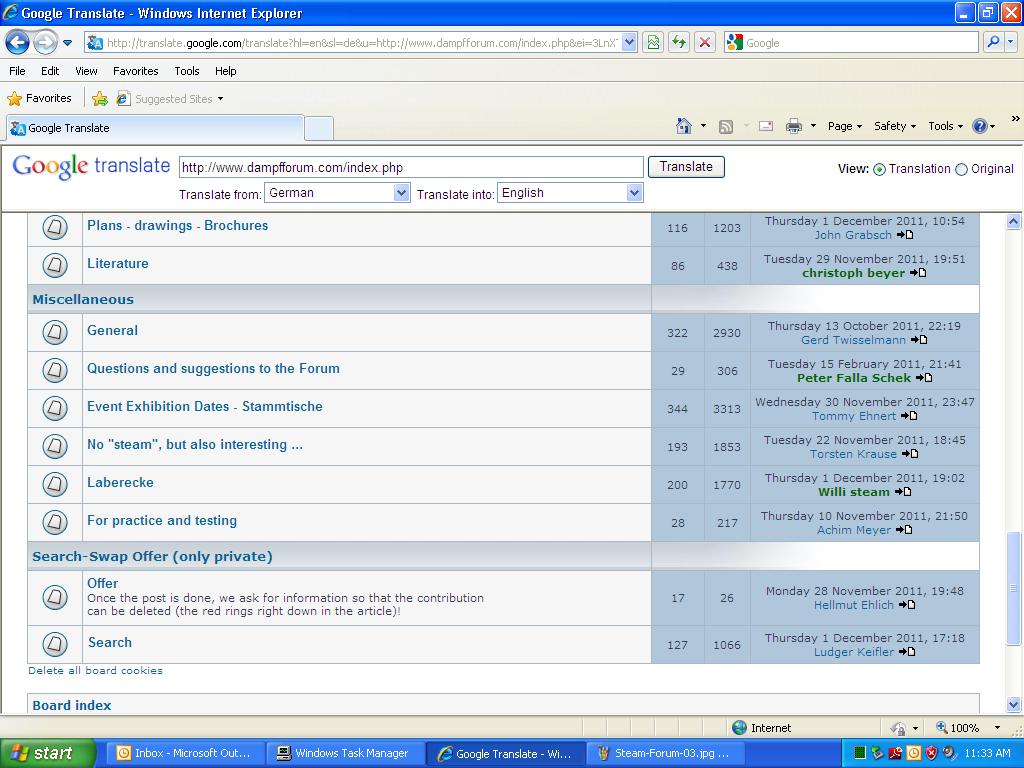This screenshot has width=1024, height=768.
Task: Click the Print icon in command bar
Action: coord(793,126)
